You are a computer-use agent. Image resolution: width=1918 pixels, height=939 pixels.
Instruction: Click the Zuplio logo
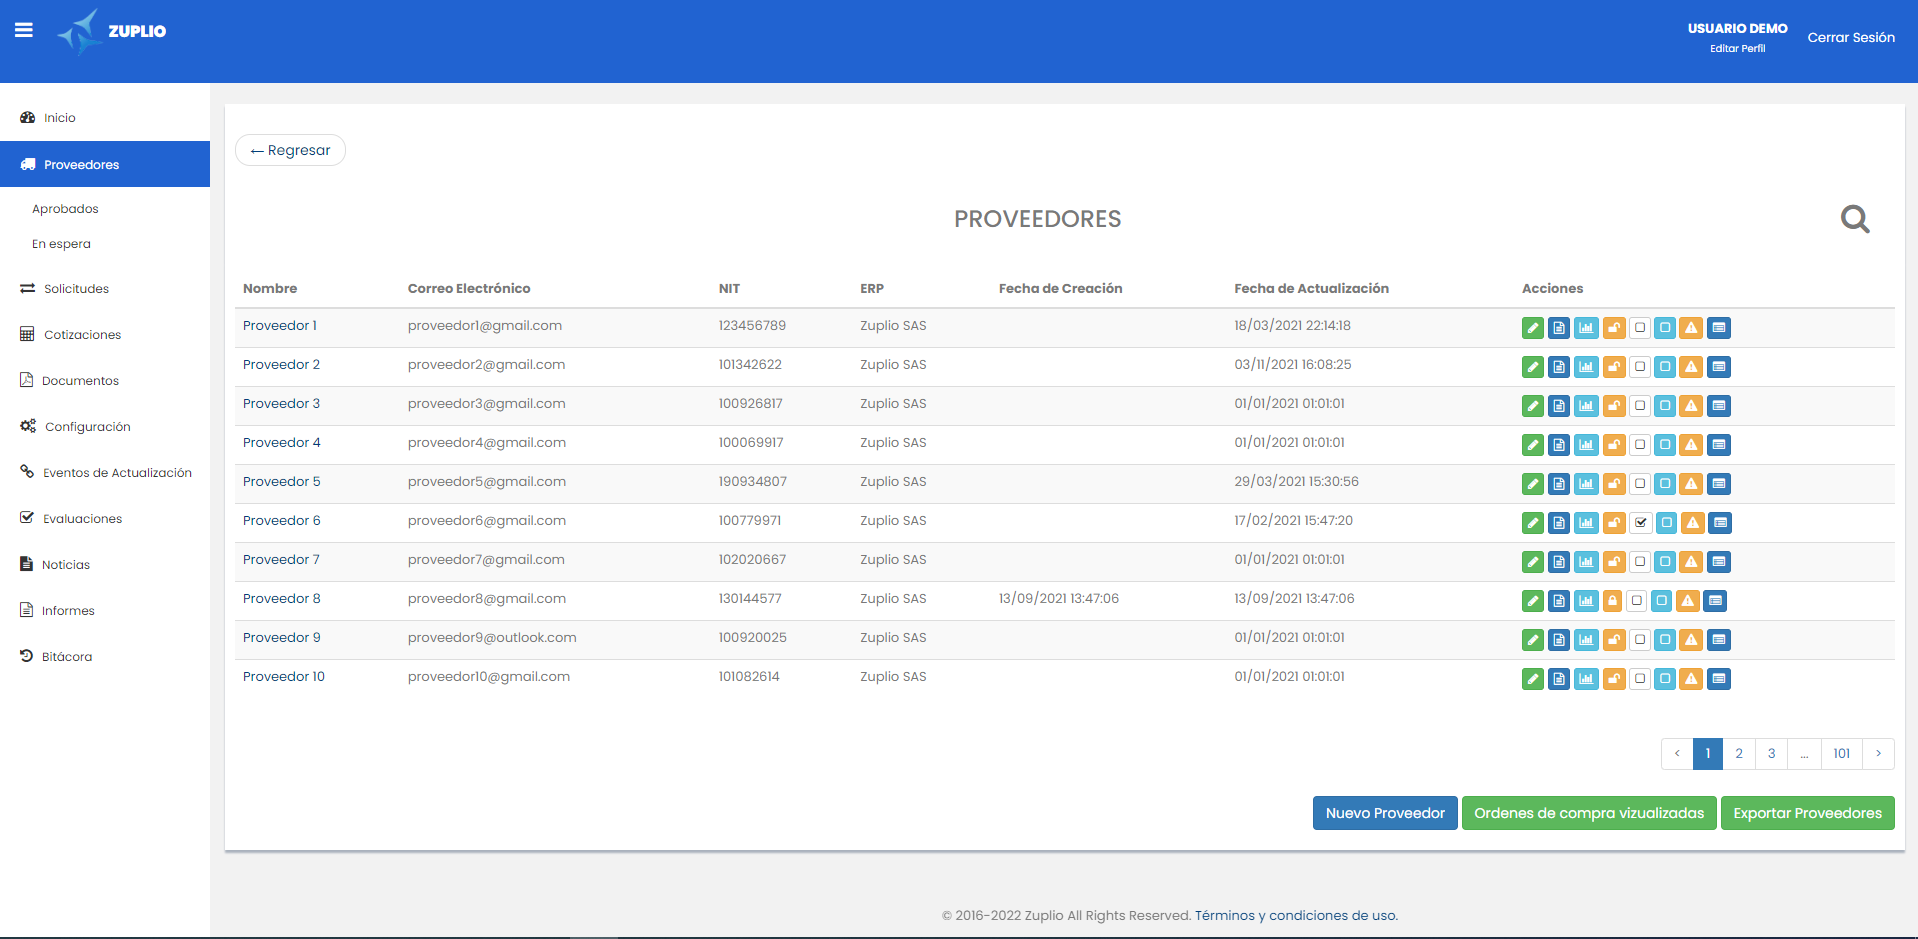coord(111,32)
